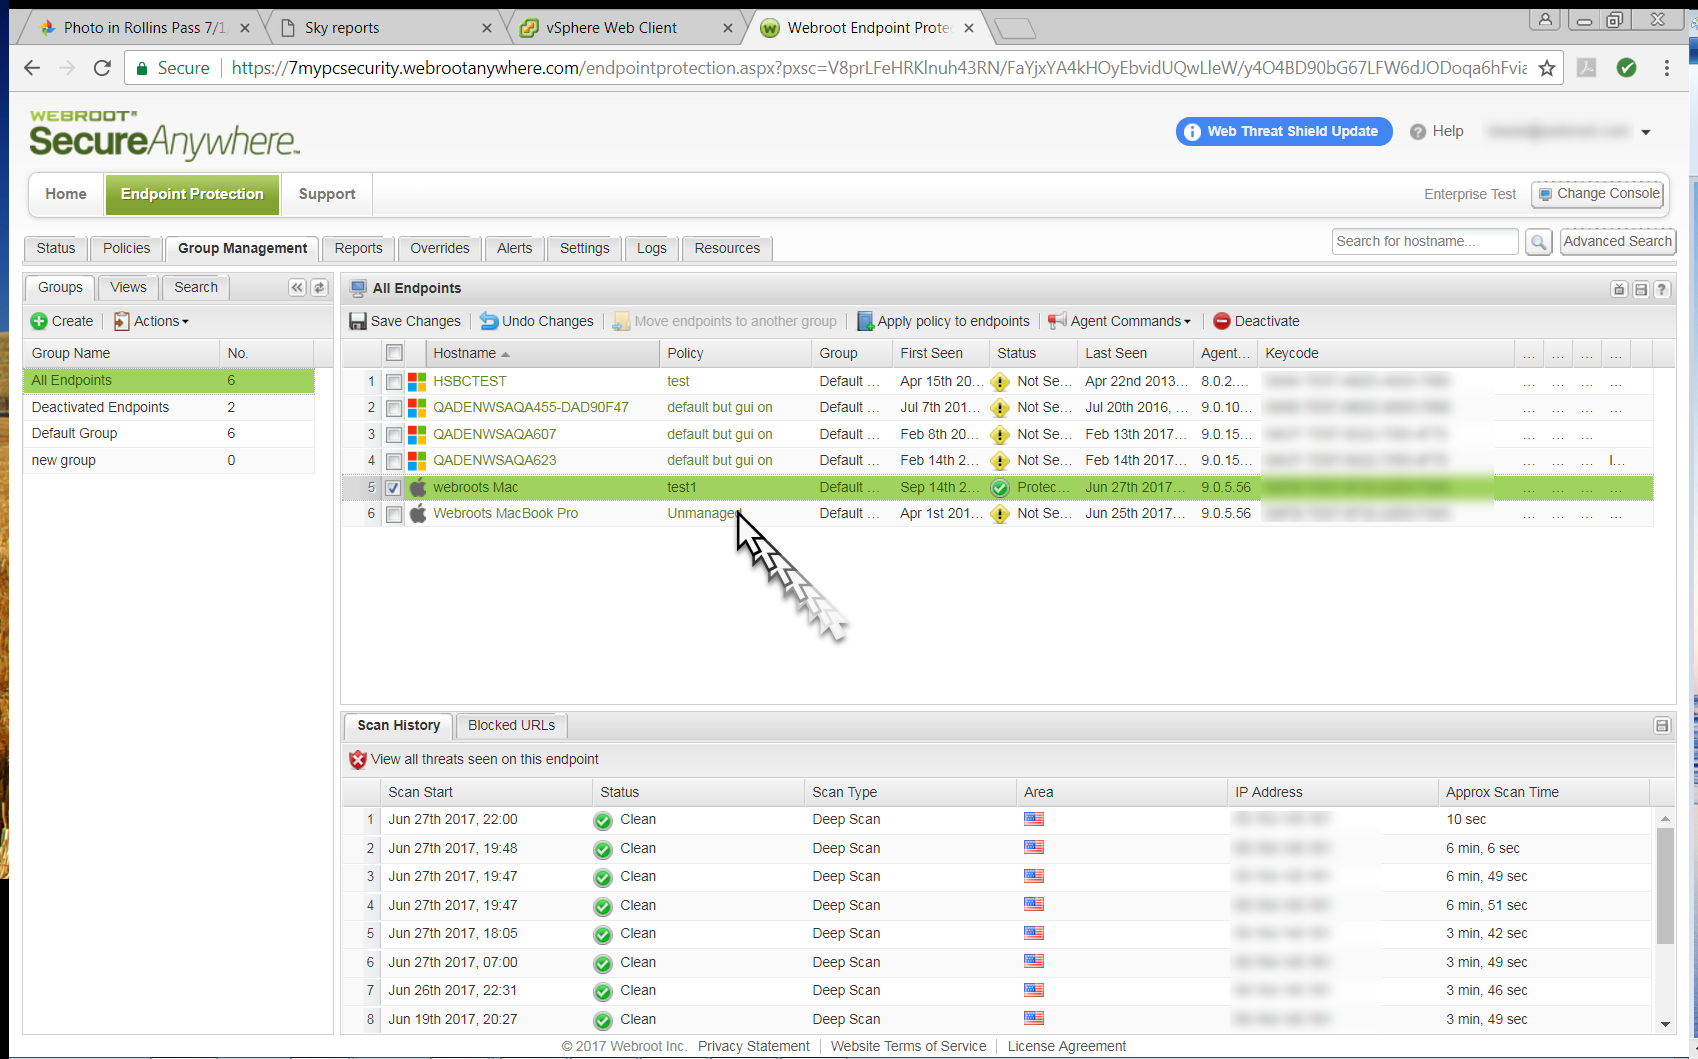Switch to the Blocked URLs tab
This screenshot has width=1698, height=1059.
[511, 725]
